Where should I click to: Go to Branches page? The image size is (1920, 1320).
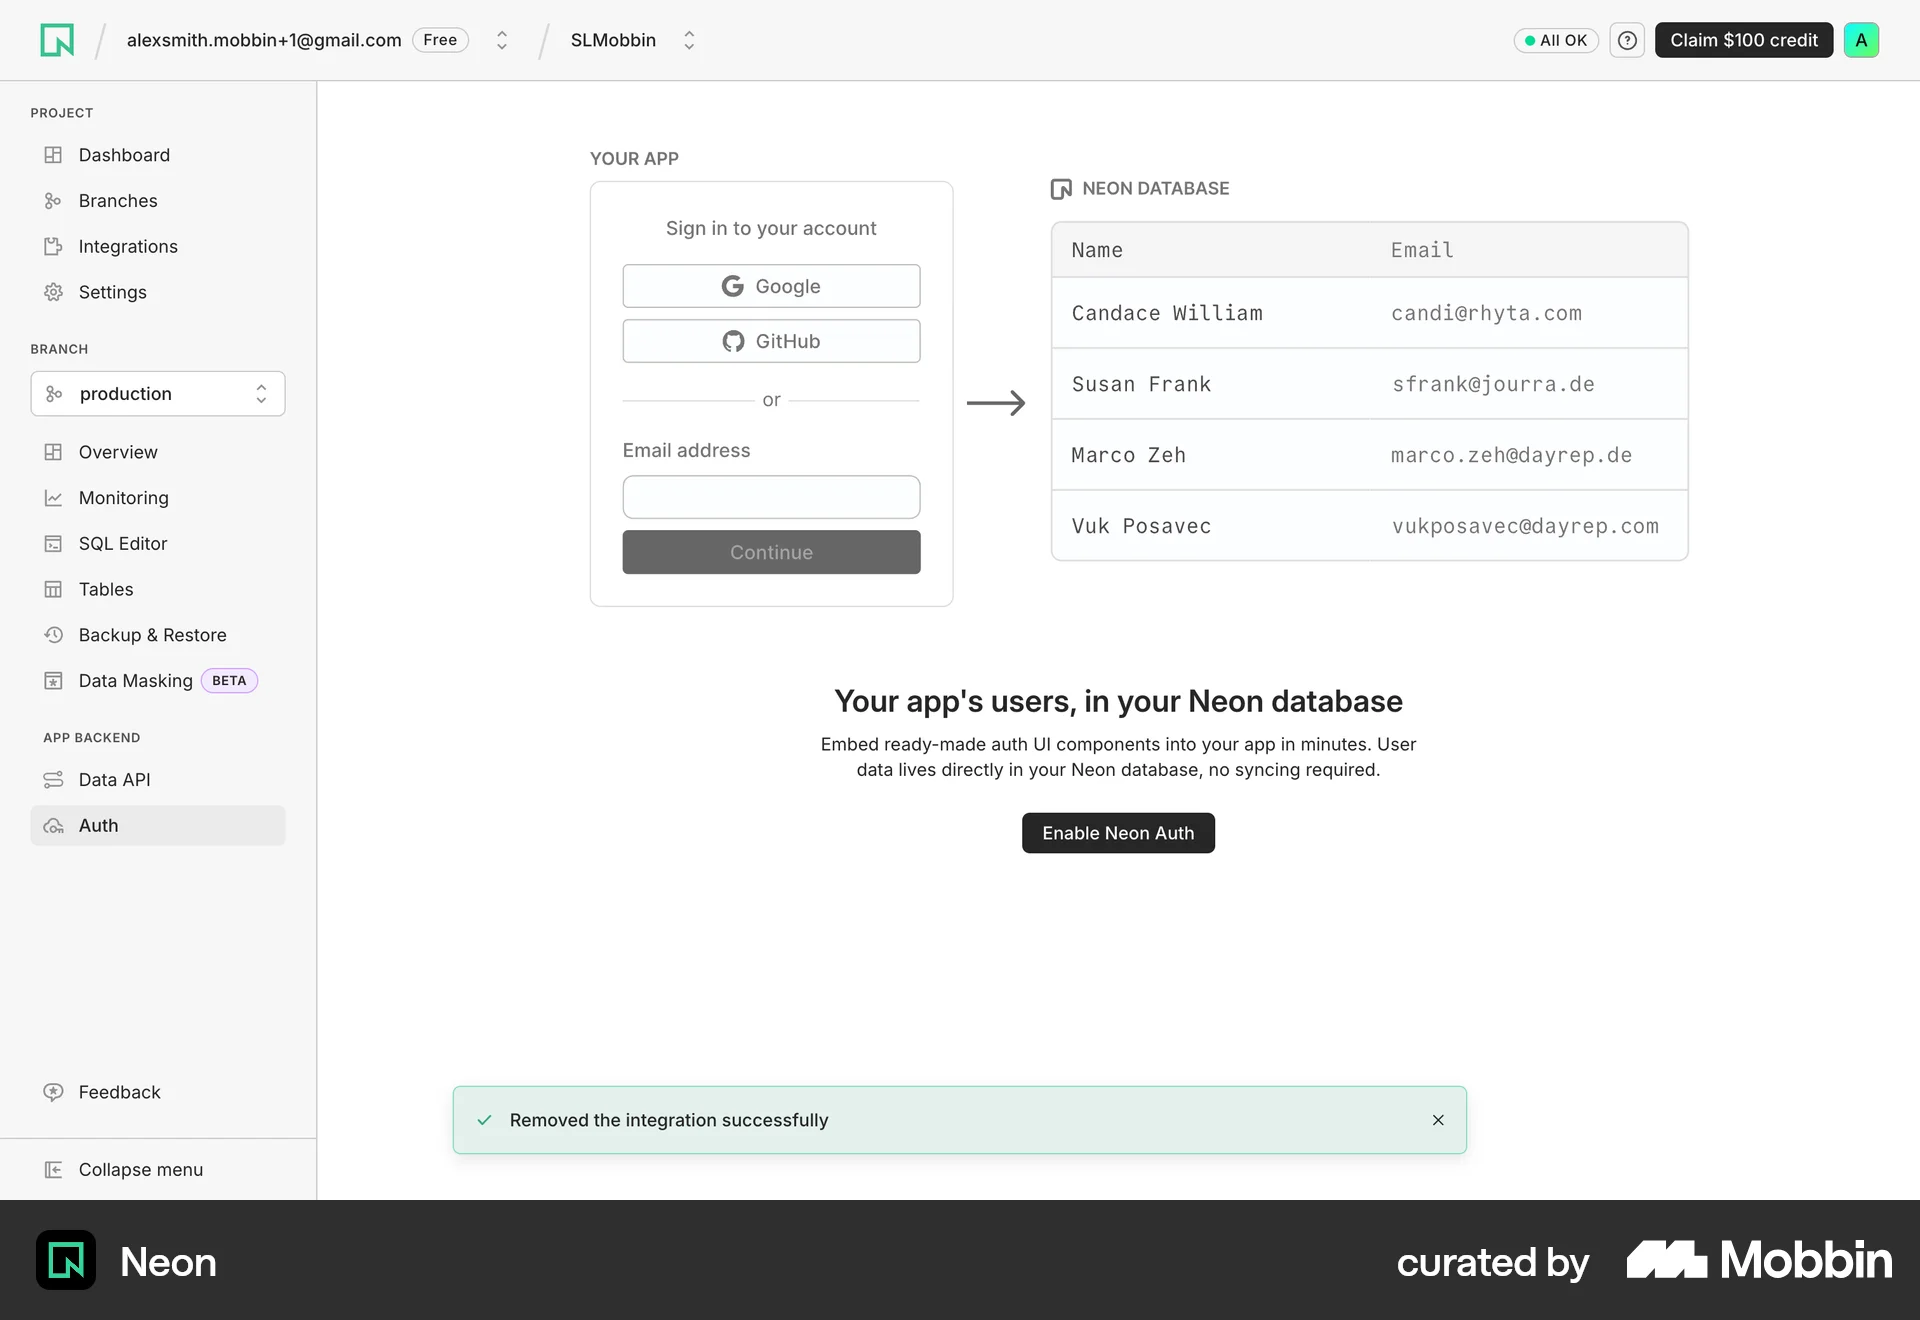pos(158,201)
